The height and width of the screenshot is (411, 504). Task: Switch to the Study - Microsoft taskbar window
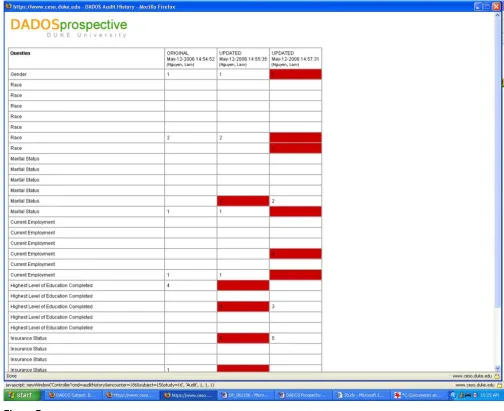click(x=362, y=395)
